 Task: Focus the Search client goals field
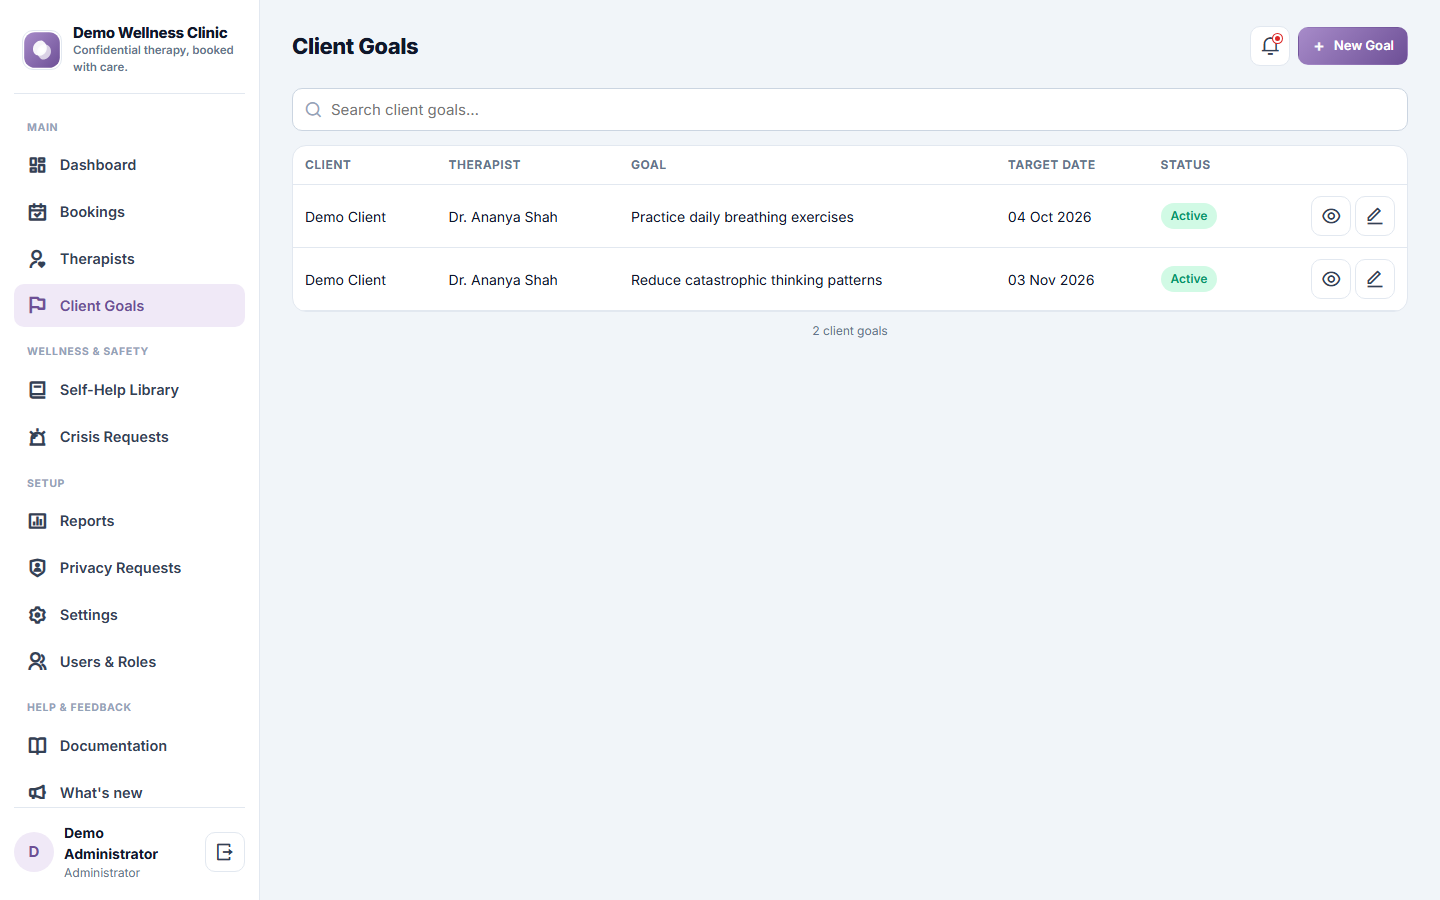tap(849, 110)
